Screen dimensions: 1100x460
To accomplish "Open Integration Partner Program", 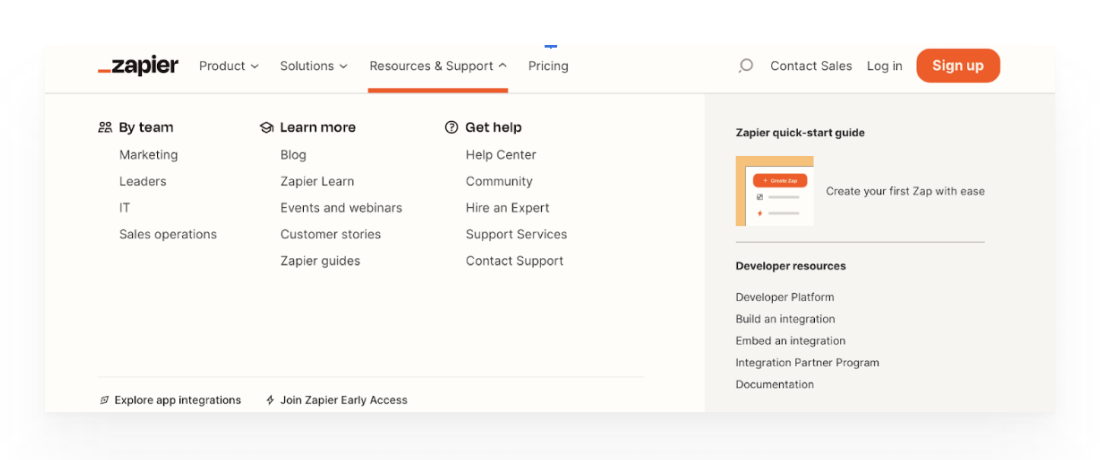I will click(807, 363).
